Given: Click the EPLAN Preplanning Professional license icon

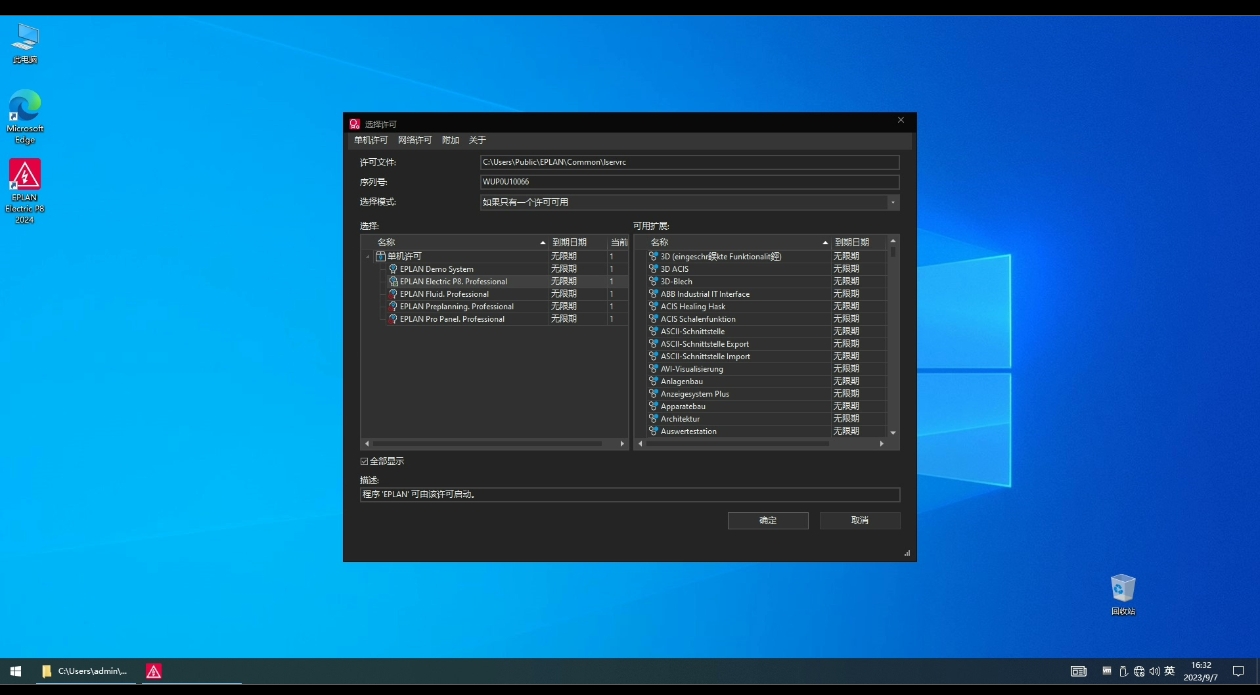Looking at the screenshot, I should point(393,306).
